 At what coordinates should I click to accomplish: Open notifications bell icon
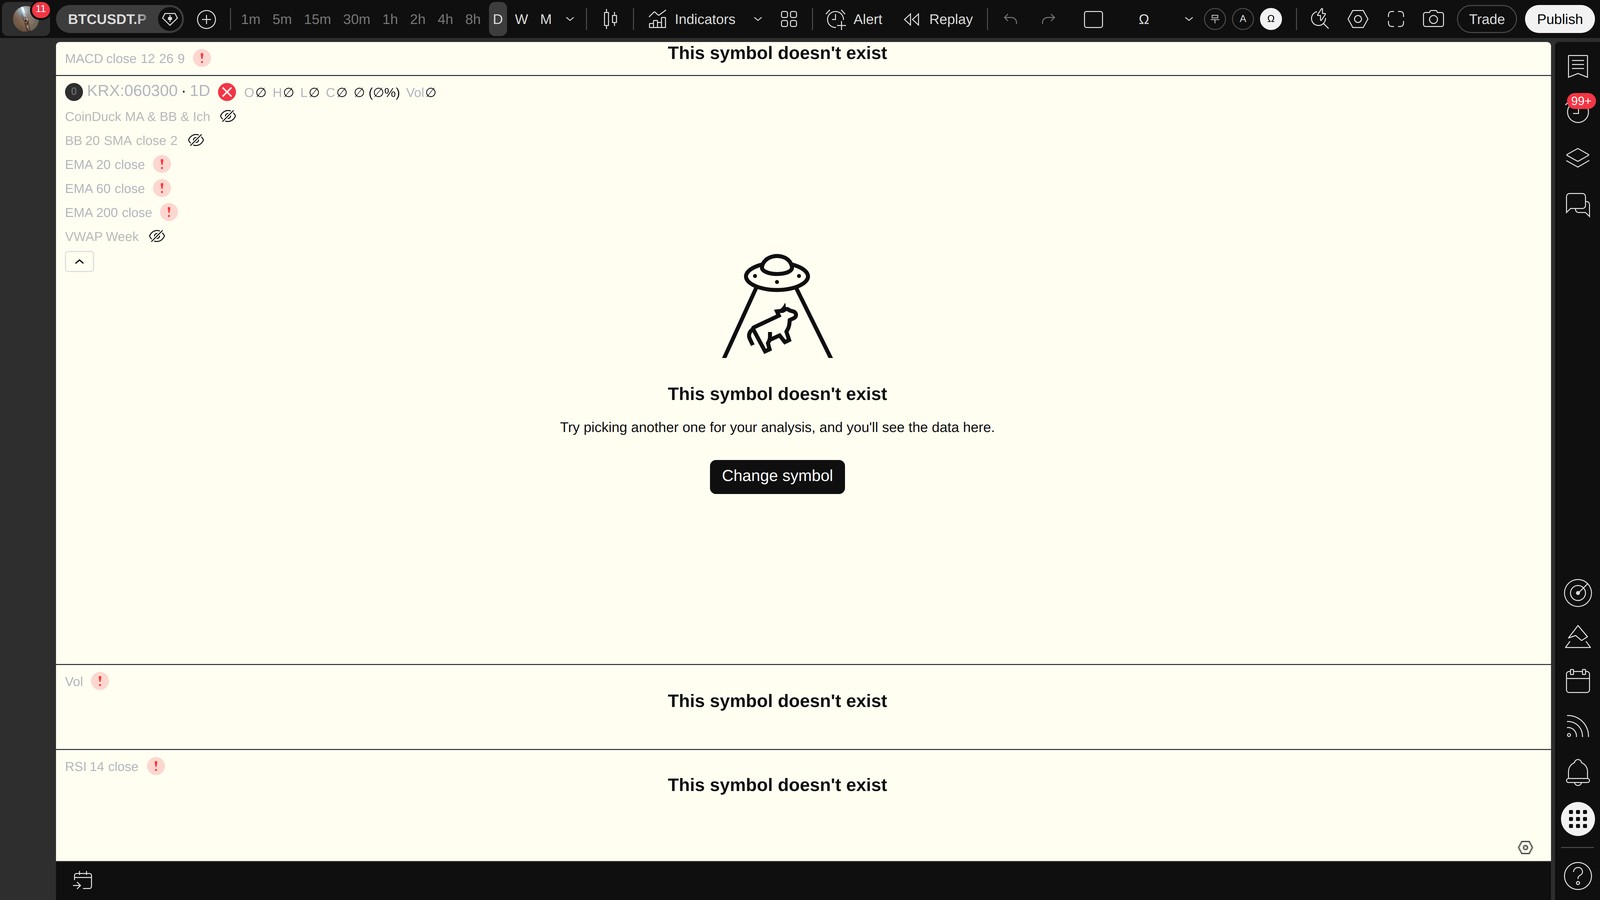(1577, 772)
